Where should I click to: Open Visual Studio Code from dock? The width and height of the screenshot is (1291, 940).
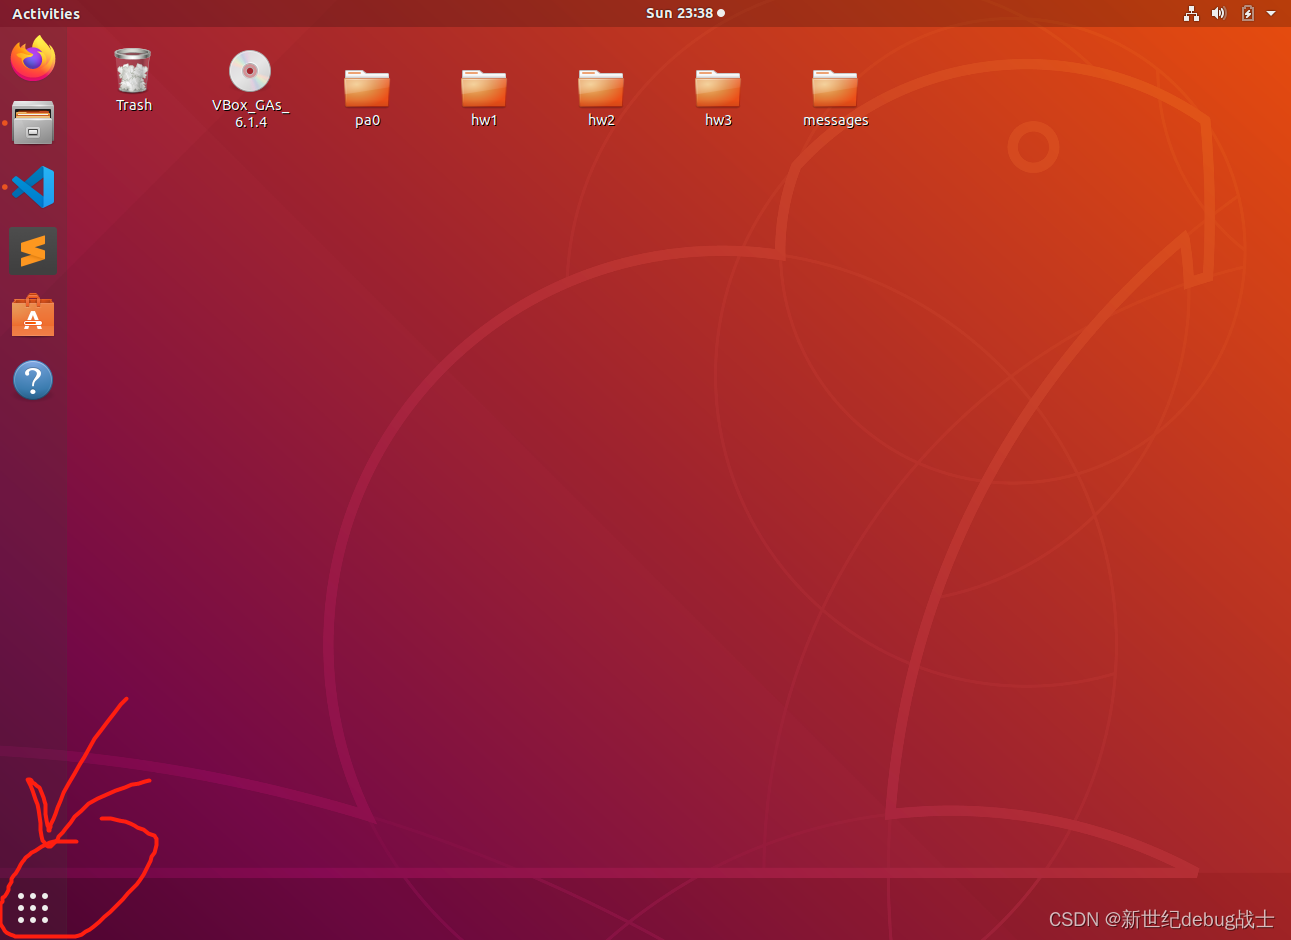(x=33, y=187)
